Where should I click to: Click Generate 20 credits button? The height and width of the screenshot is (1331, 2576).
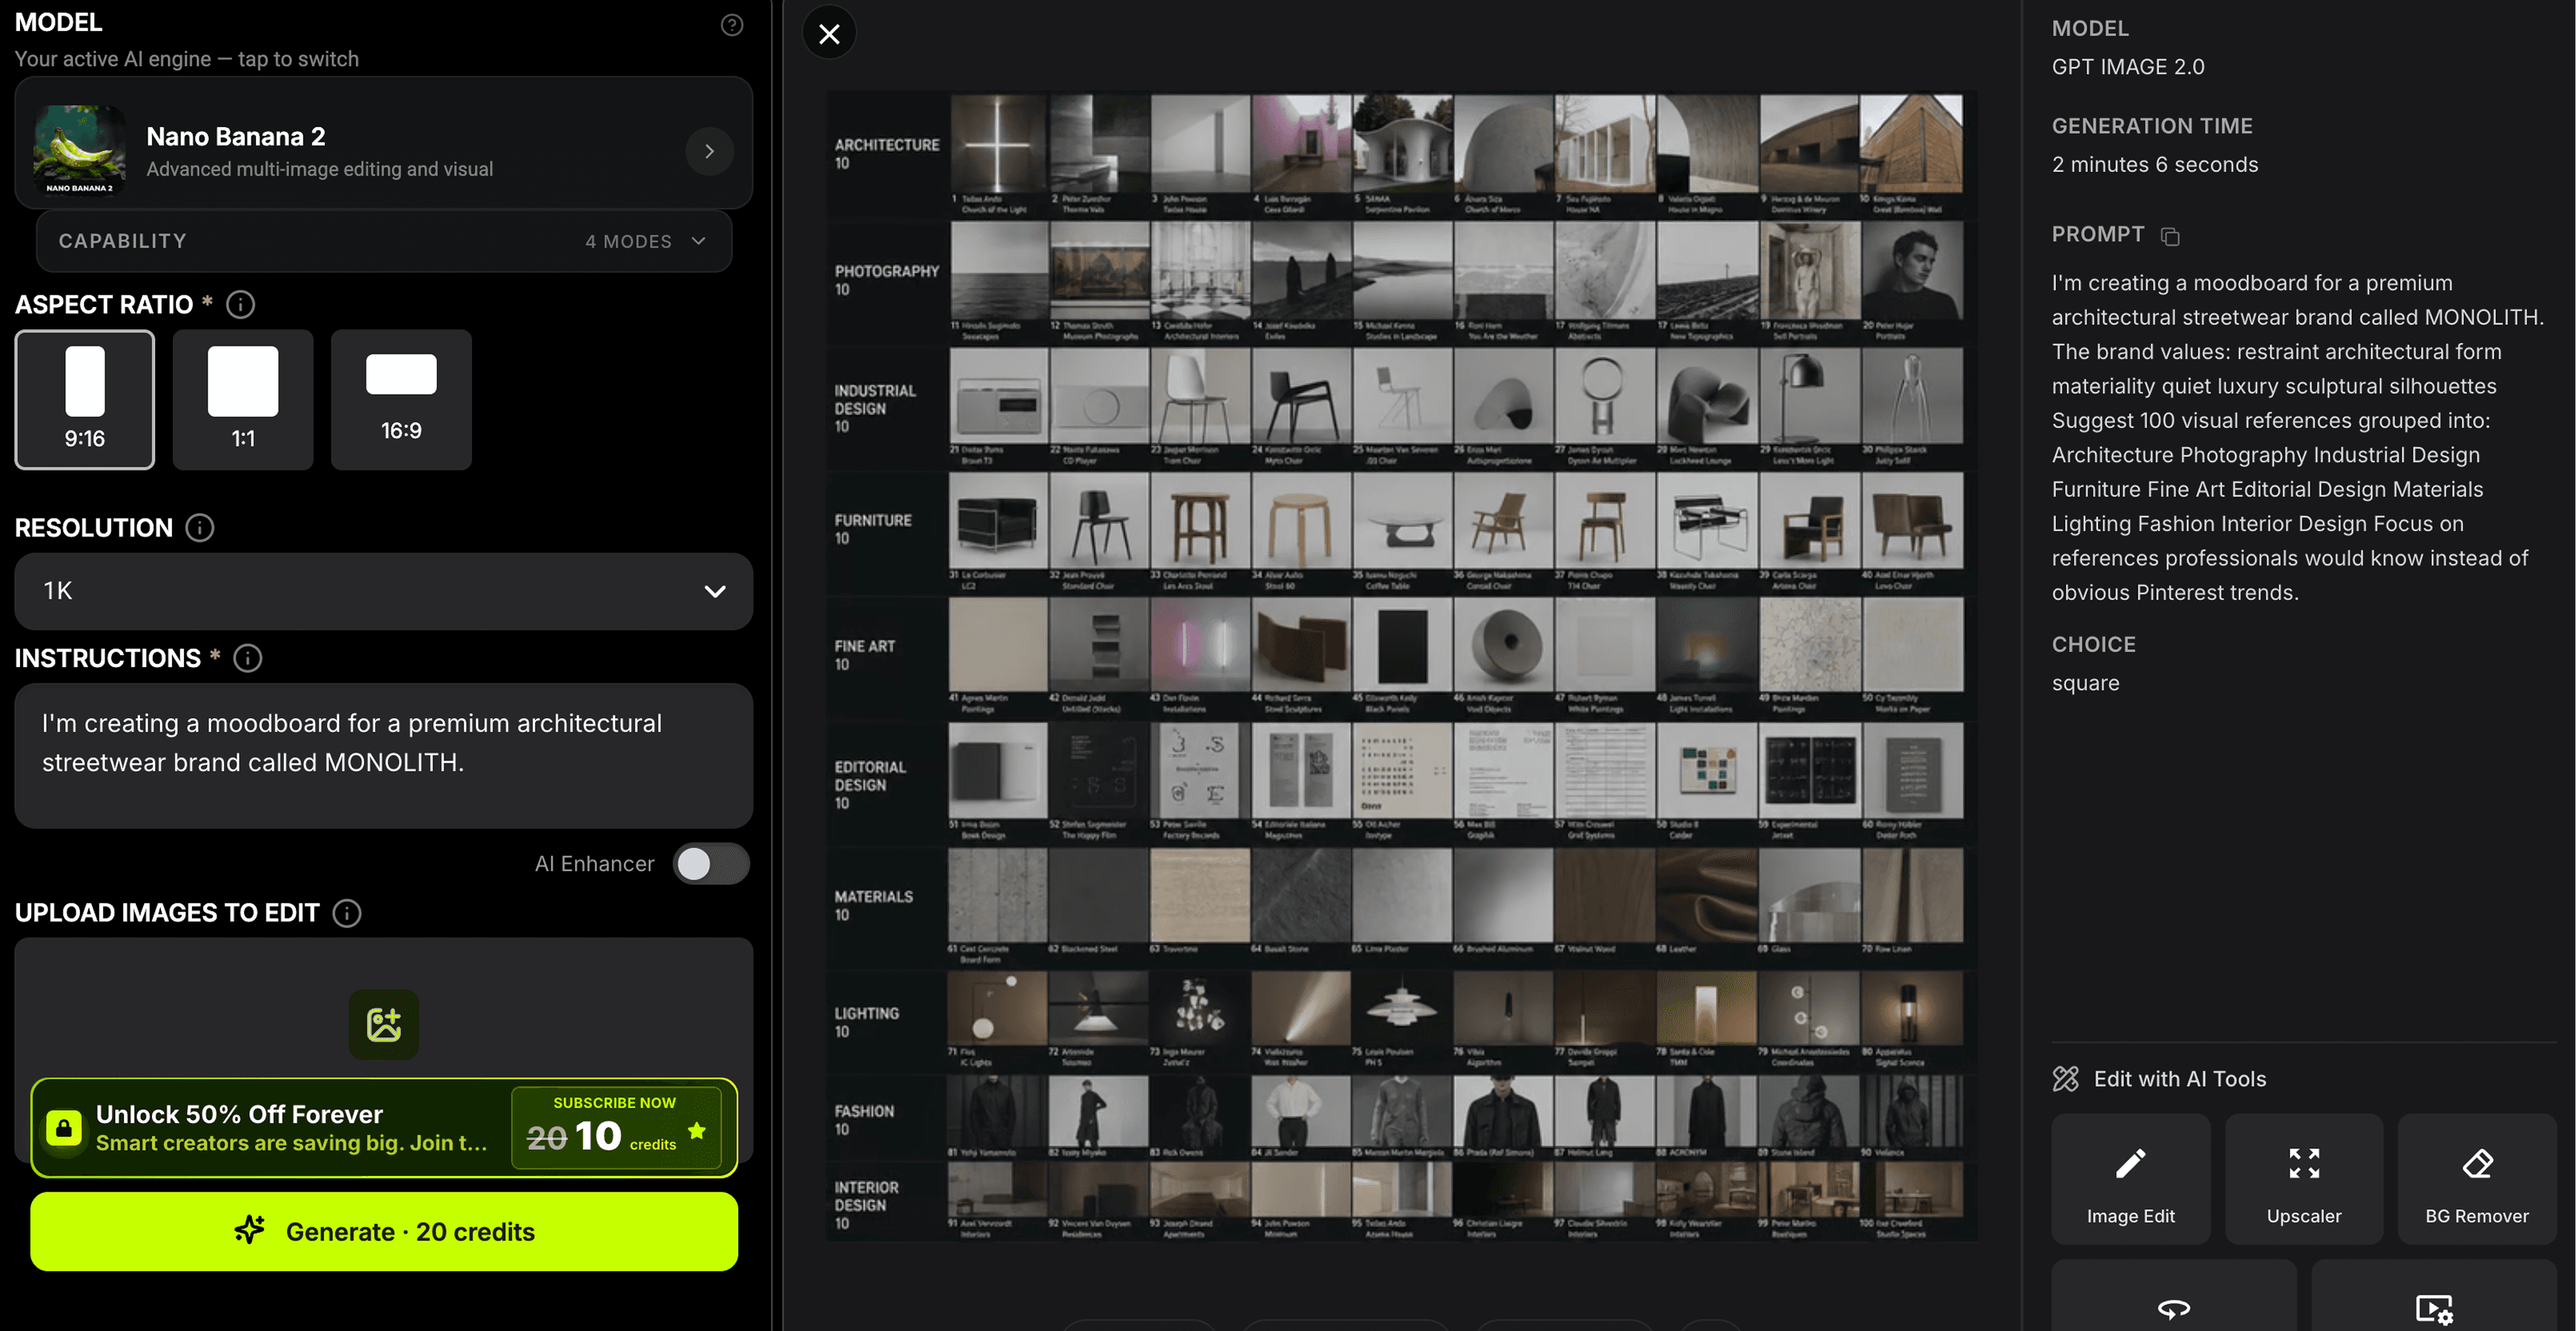(384, 1232)
